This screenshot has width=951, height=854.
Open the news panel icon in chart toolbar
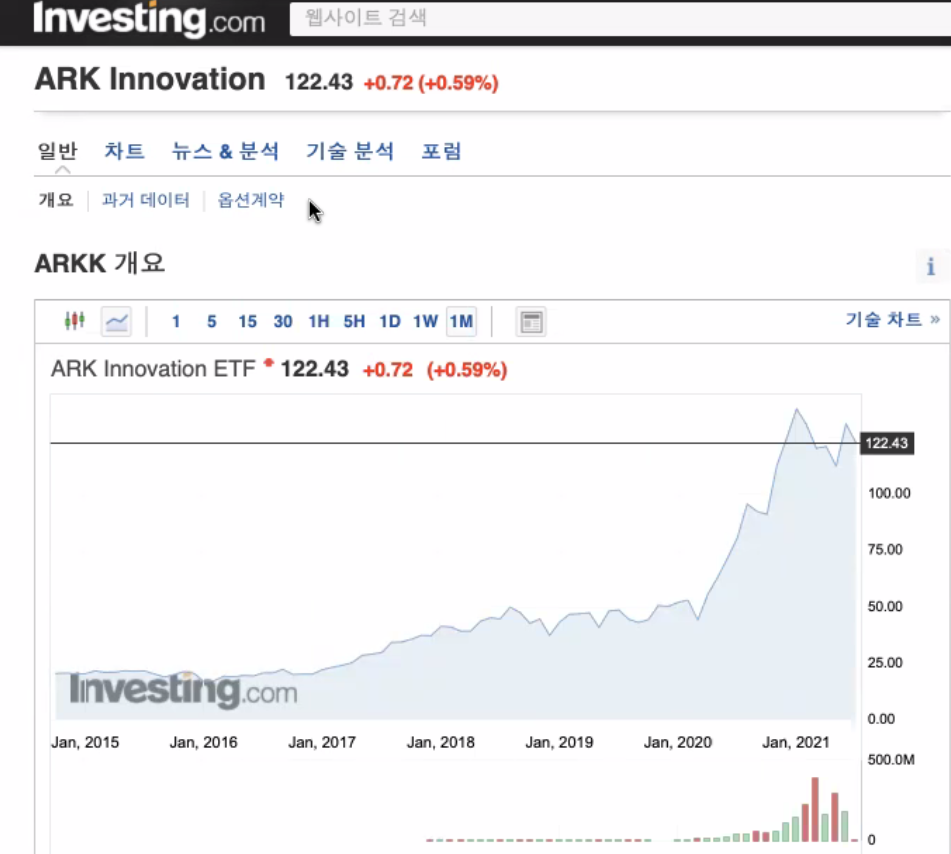tap(531, 321)
